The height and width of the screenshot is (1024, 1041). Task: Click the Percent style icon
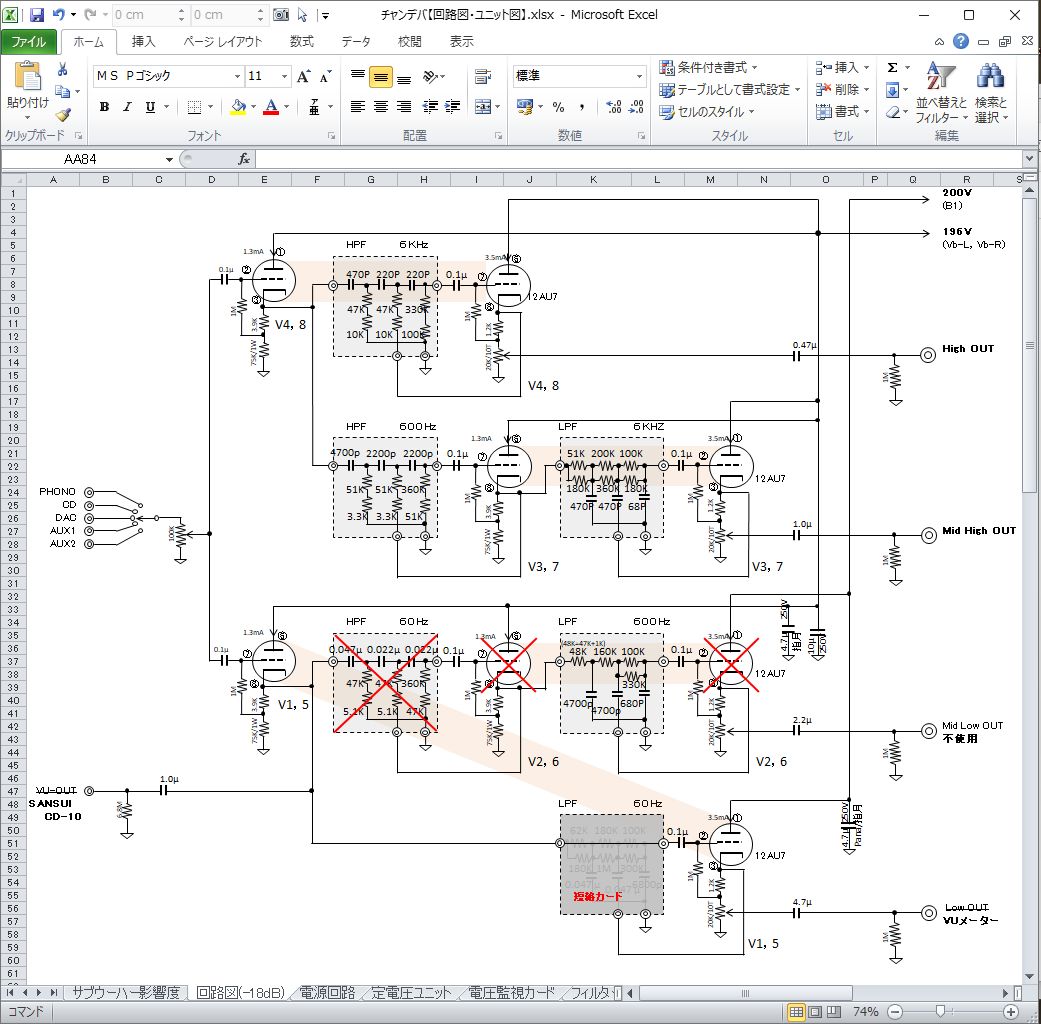[558, 106]
